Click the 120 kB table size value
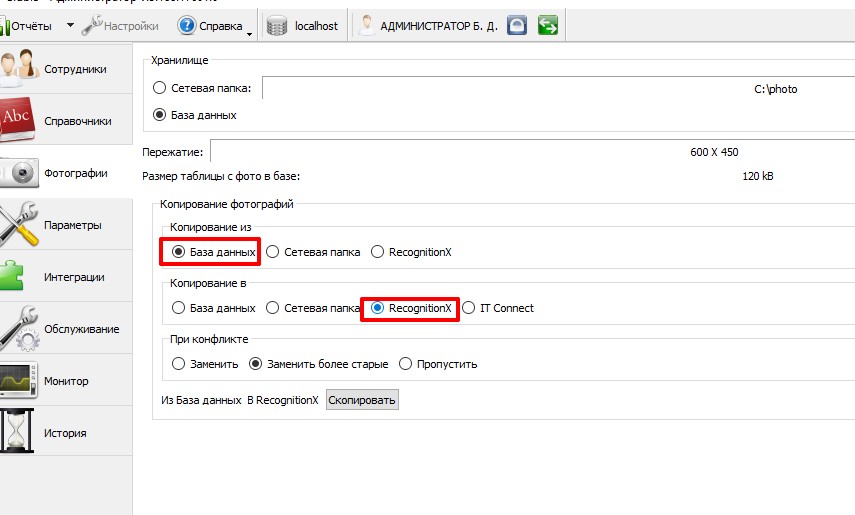855x515 pixels. coord(758,176)
